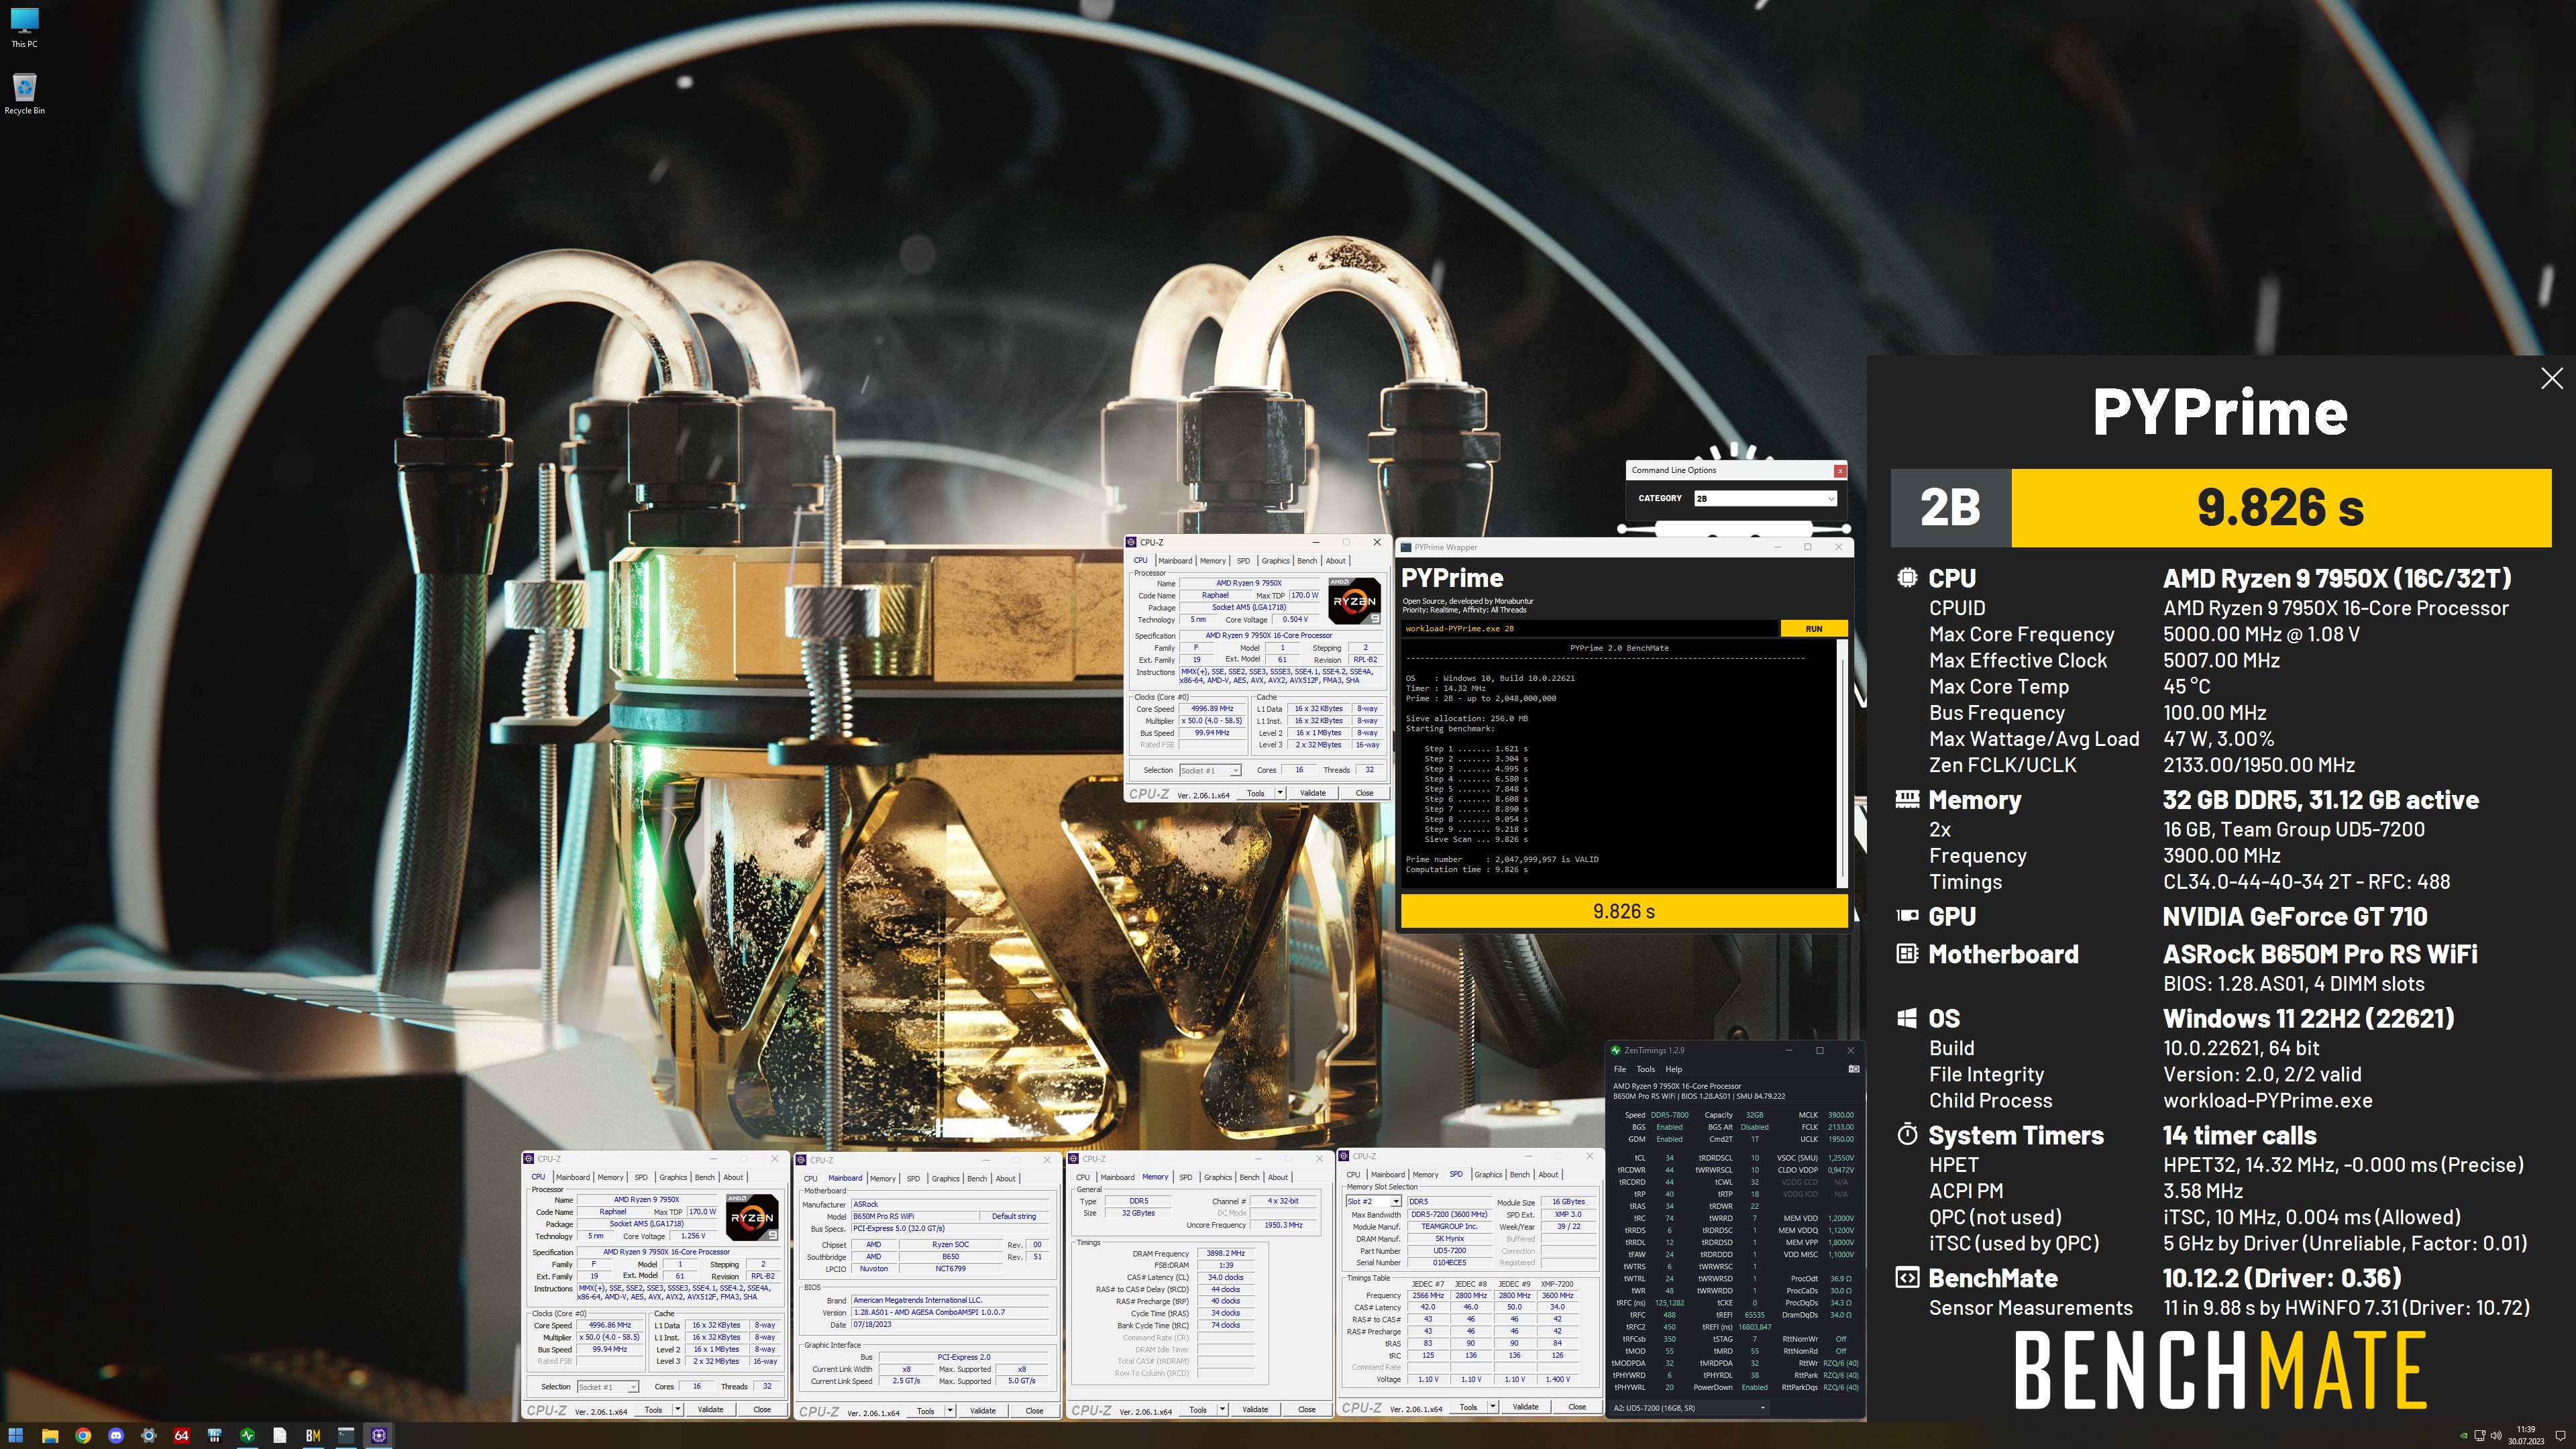Select About tab in CPU-Z SPD window
2576x1449 pixels.
[1548, 1175]
